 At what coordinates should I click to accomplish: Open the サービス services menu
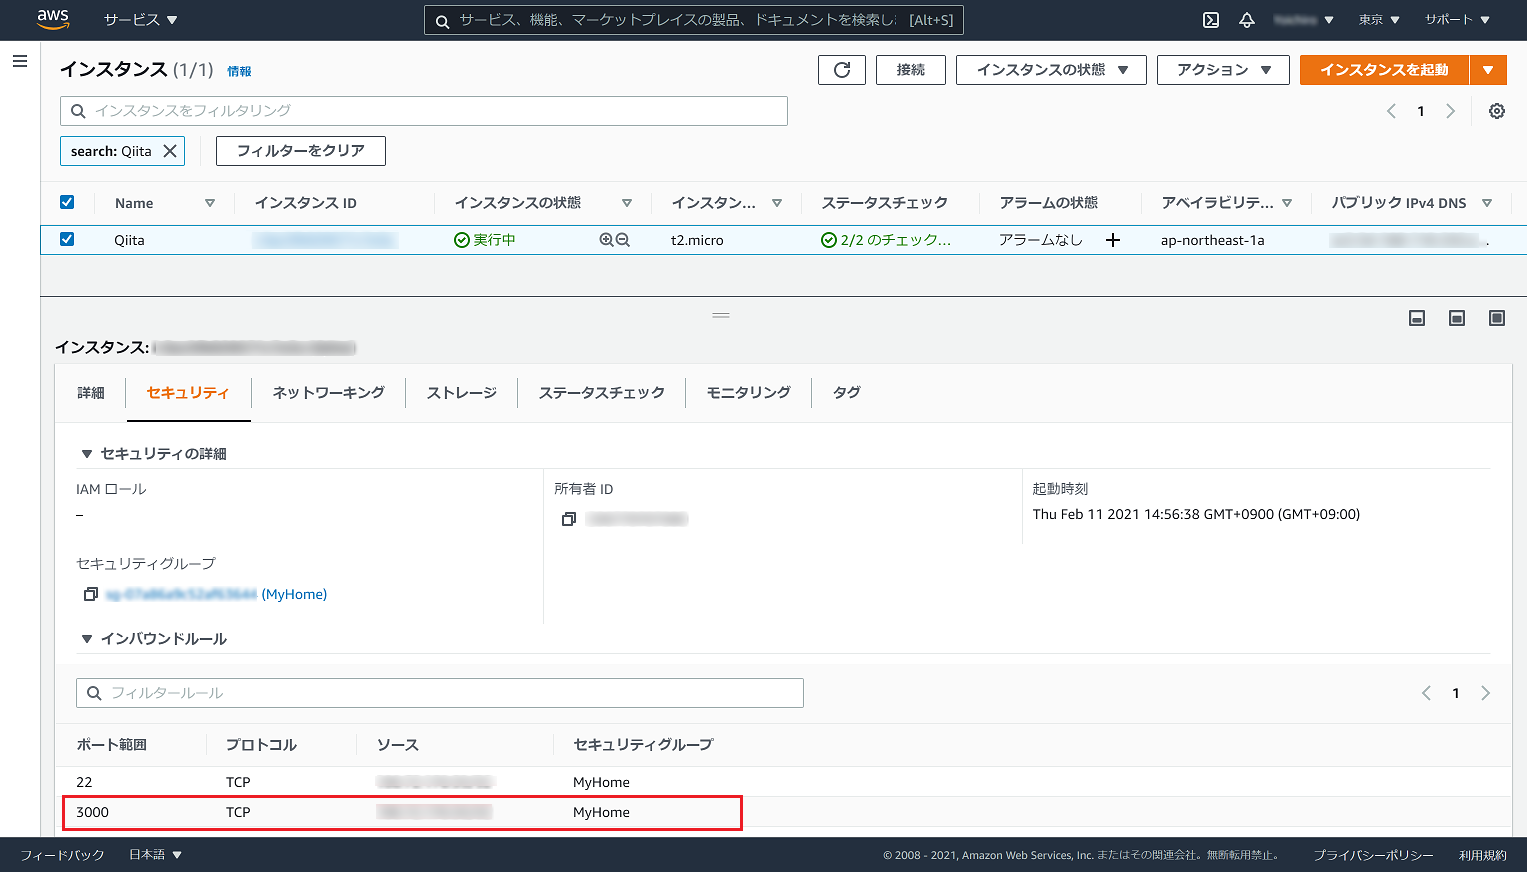tap(141, 20)
